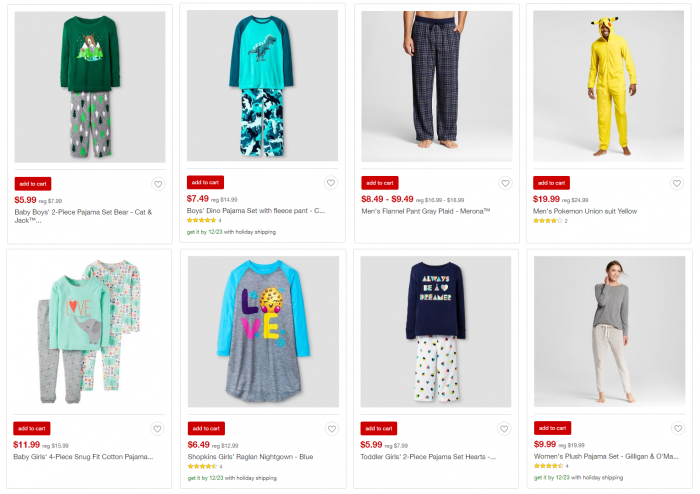Image resolution: width=700 pixels, height=494 pixels.
Task: Favorite the Baby Girls' 4-Piece Pajama
Action: coord(157,429)
